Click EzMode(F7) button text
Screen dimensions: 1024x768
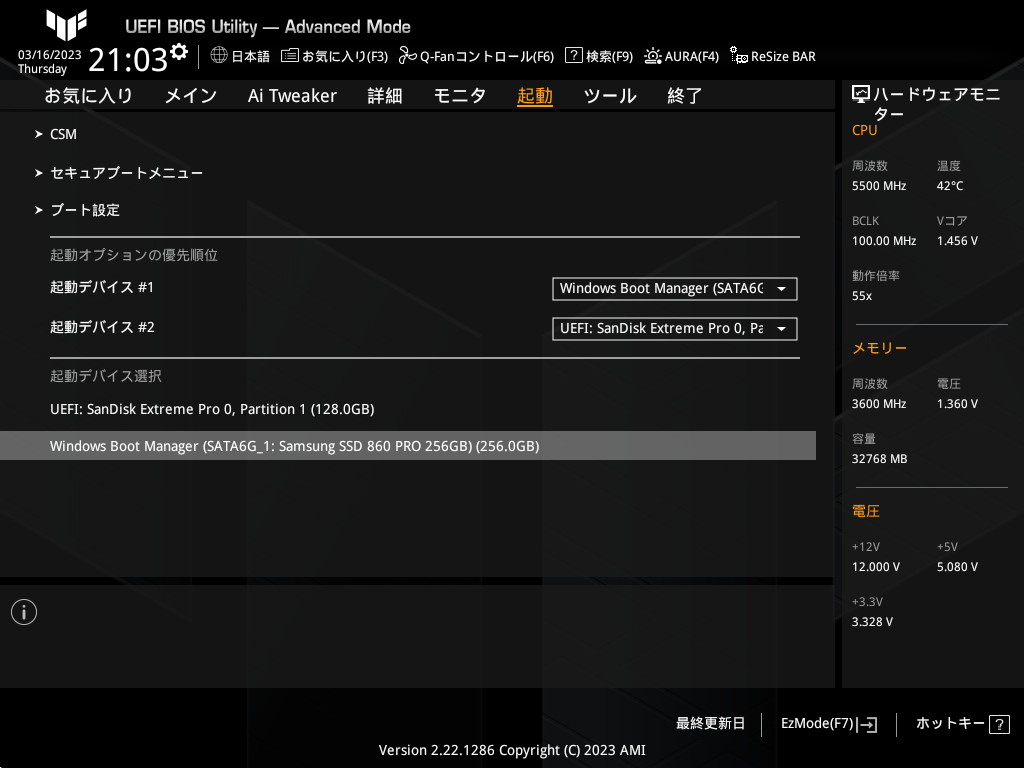[817, 724]
